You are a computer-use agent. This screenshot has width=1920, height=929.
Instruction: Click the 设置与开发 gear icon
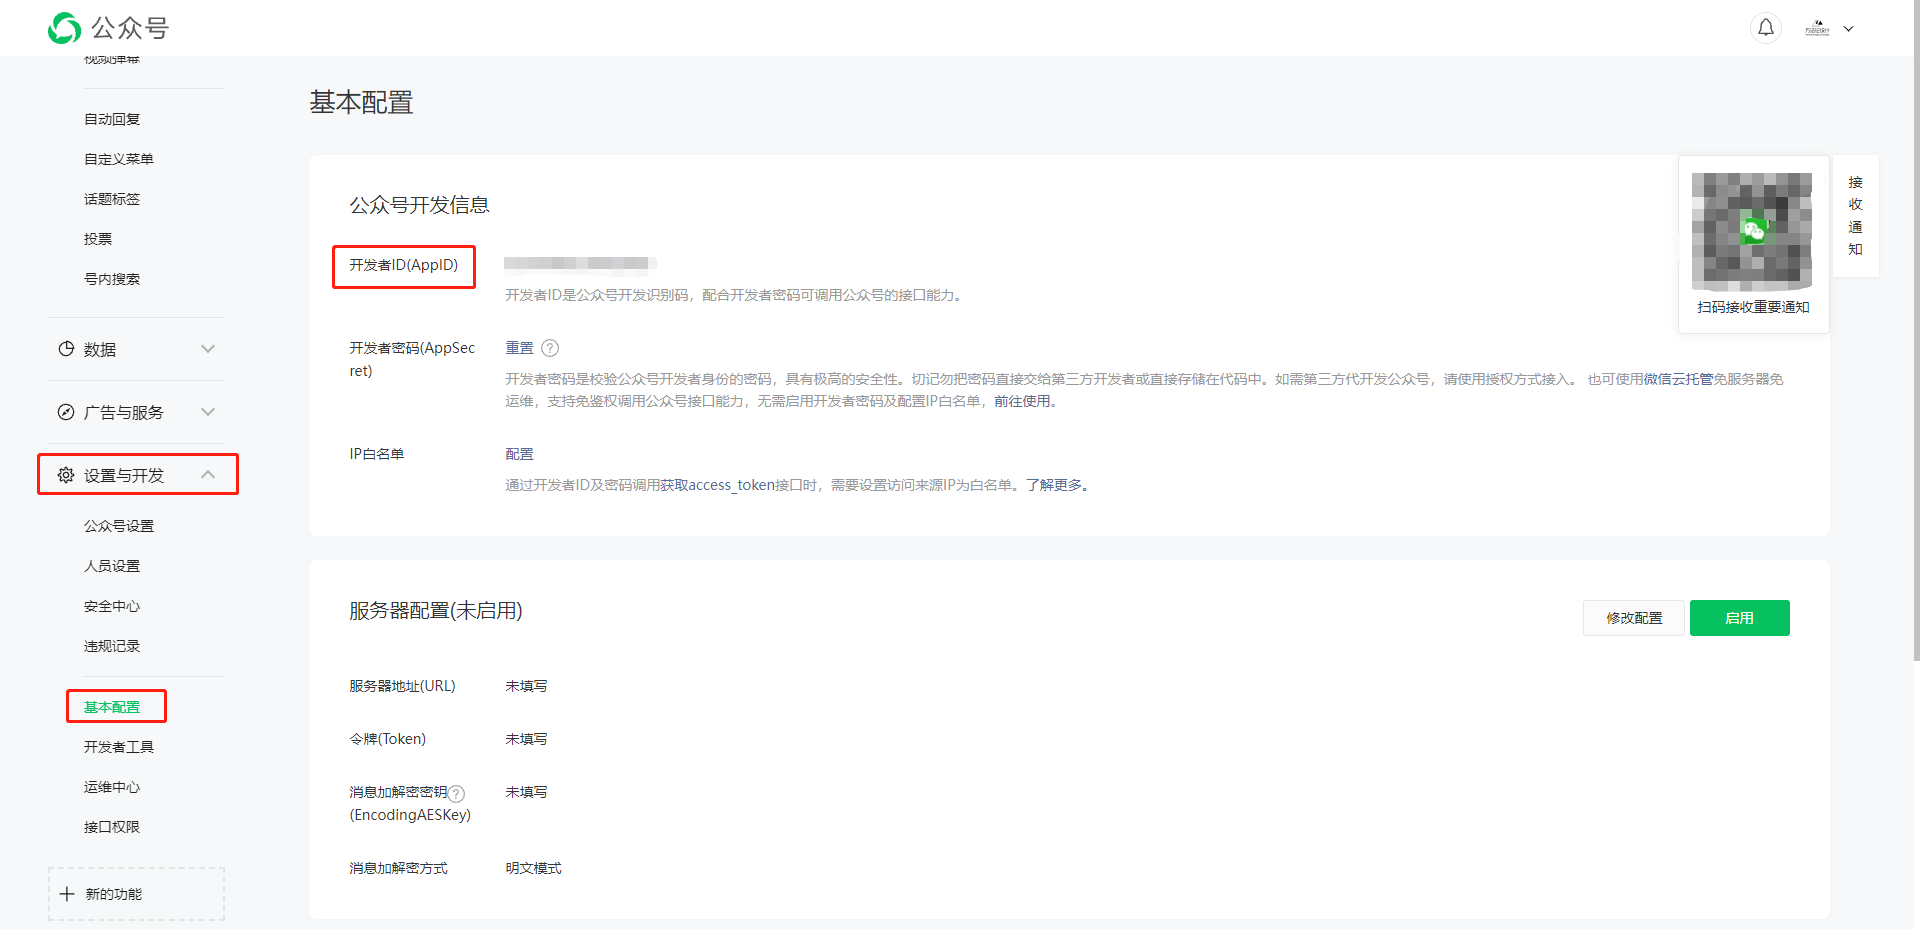[x=66, y=475]
